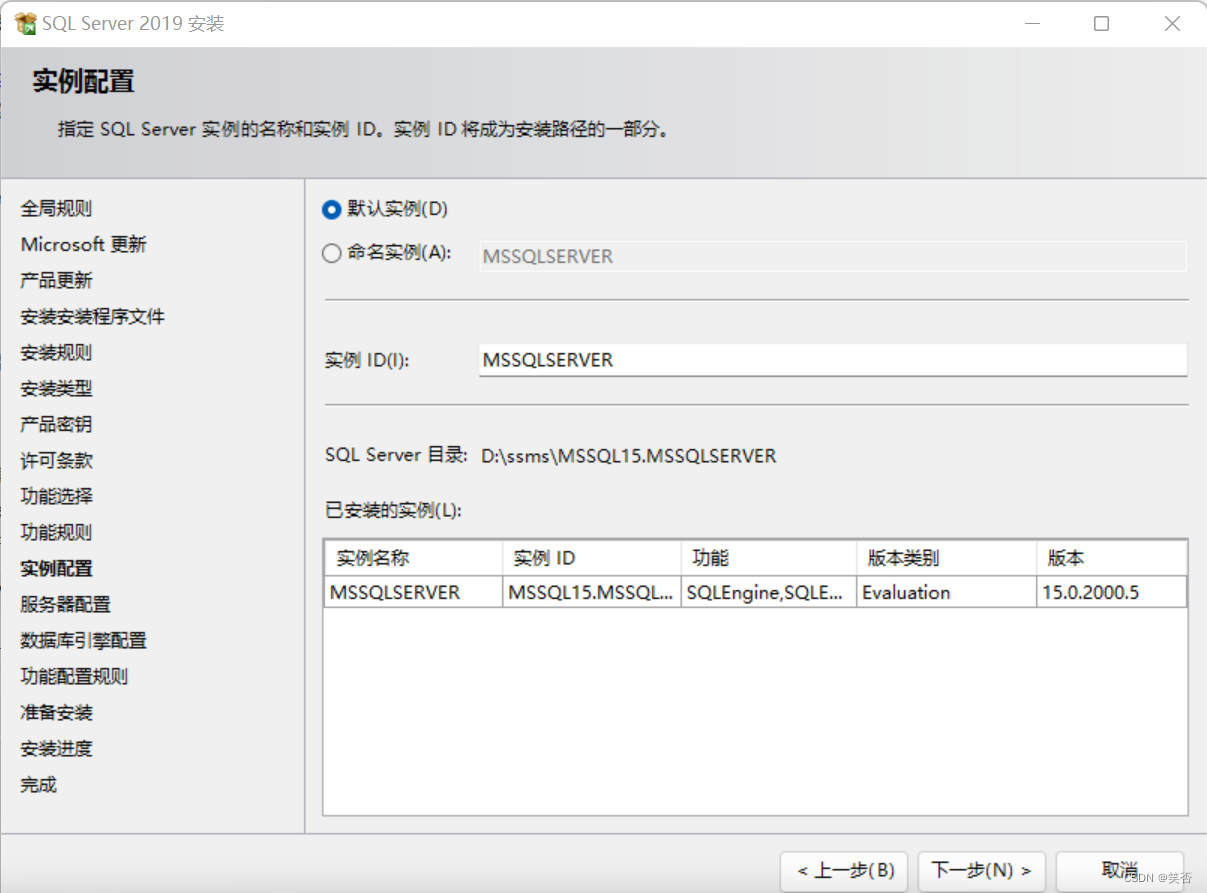Click the 安装类型 step

[x=56, y=388]
